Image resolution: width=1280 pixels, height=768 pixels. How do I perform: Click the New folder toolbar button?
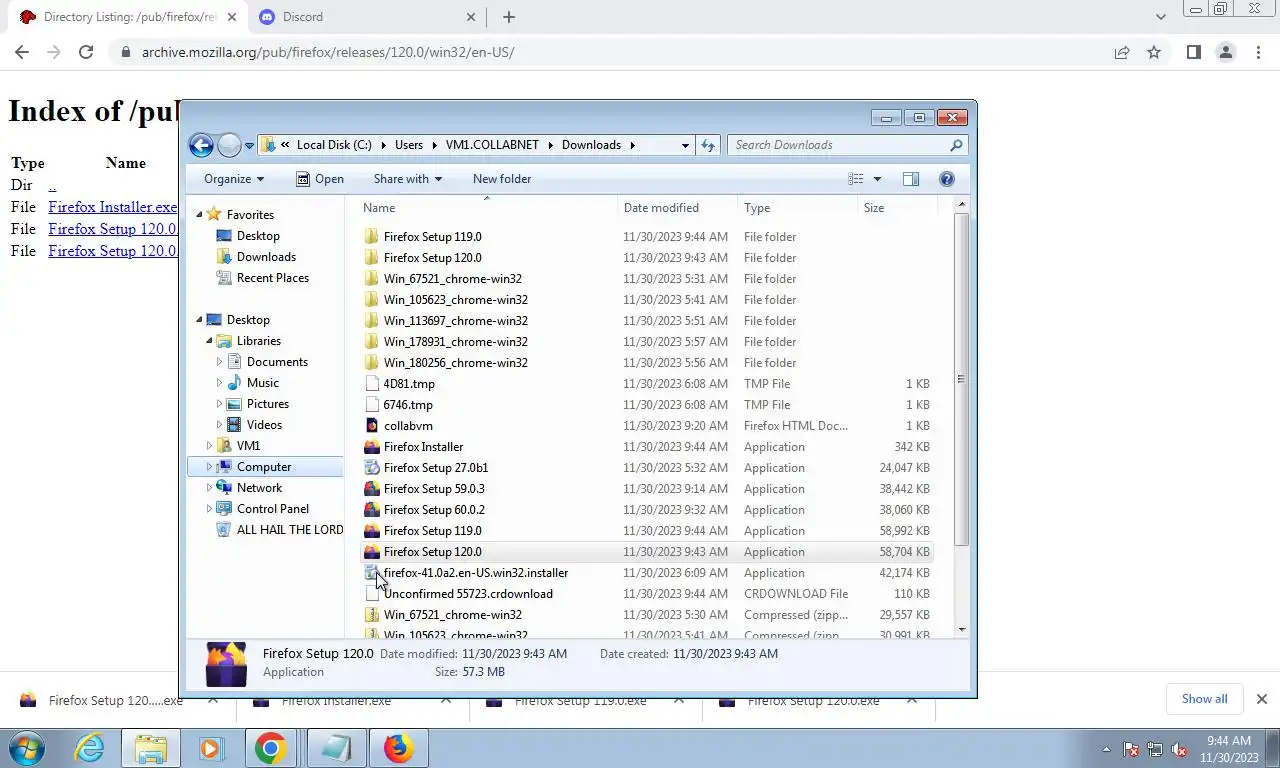(502, 179)
